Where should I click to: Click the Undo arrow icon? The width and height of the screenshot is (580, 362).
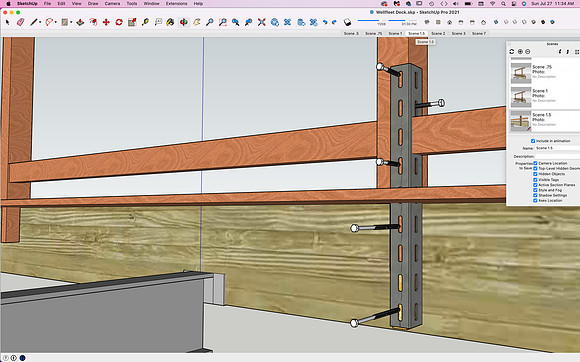click(325, 23)
